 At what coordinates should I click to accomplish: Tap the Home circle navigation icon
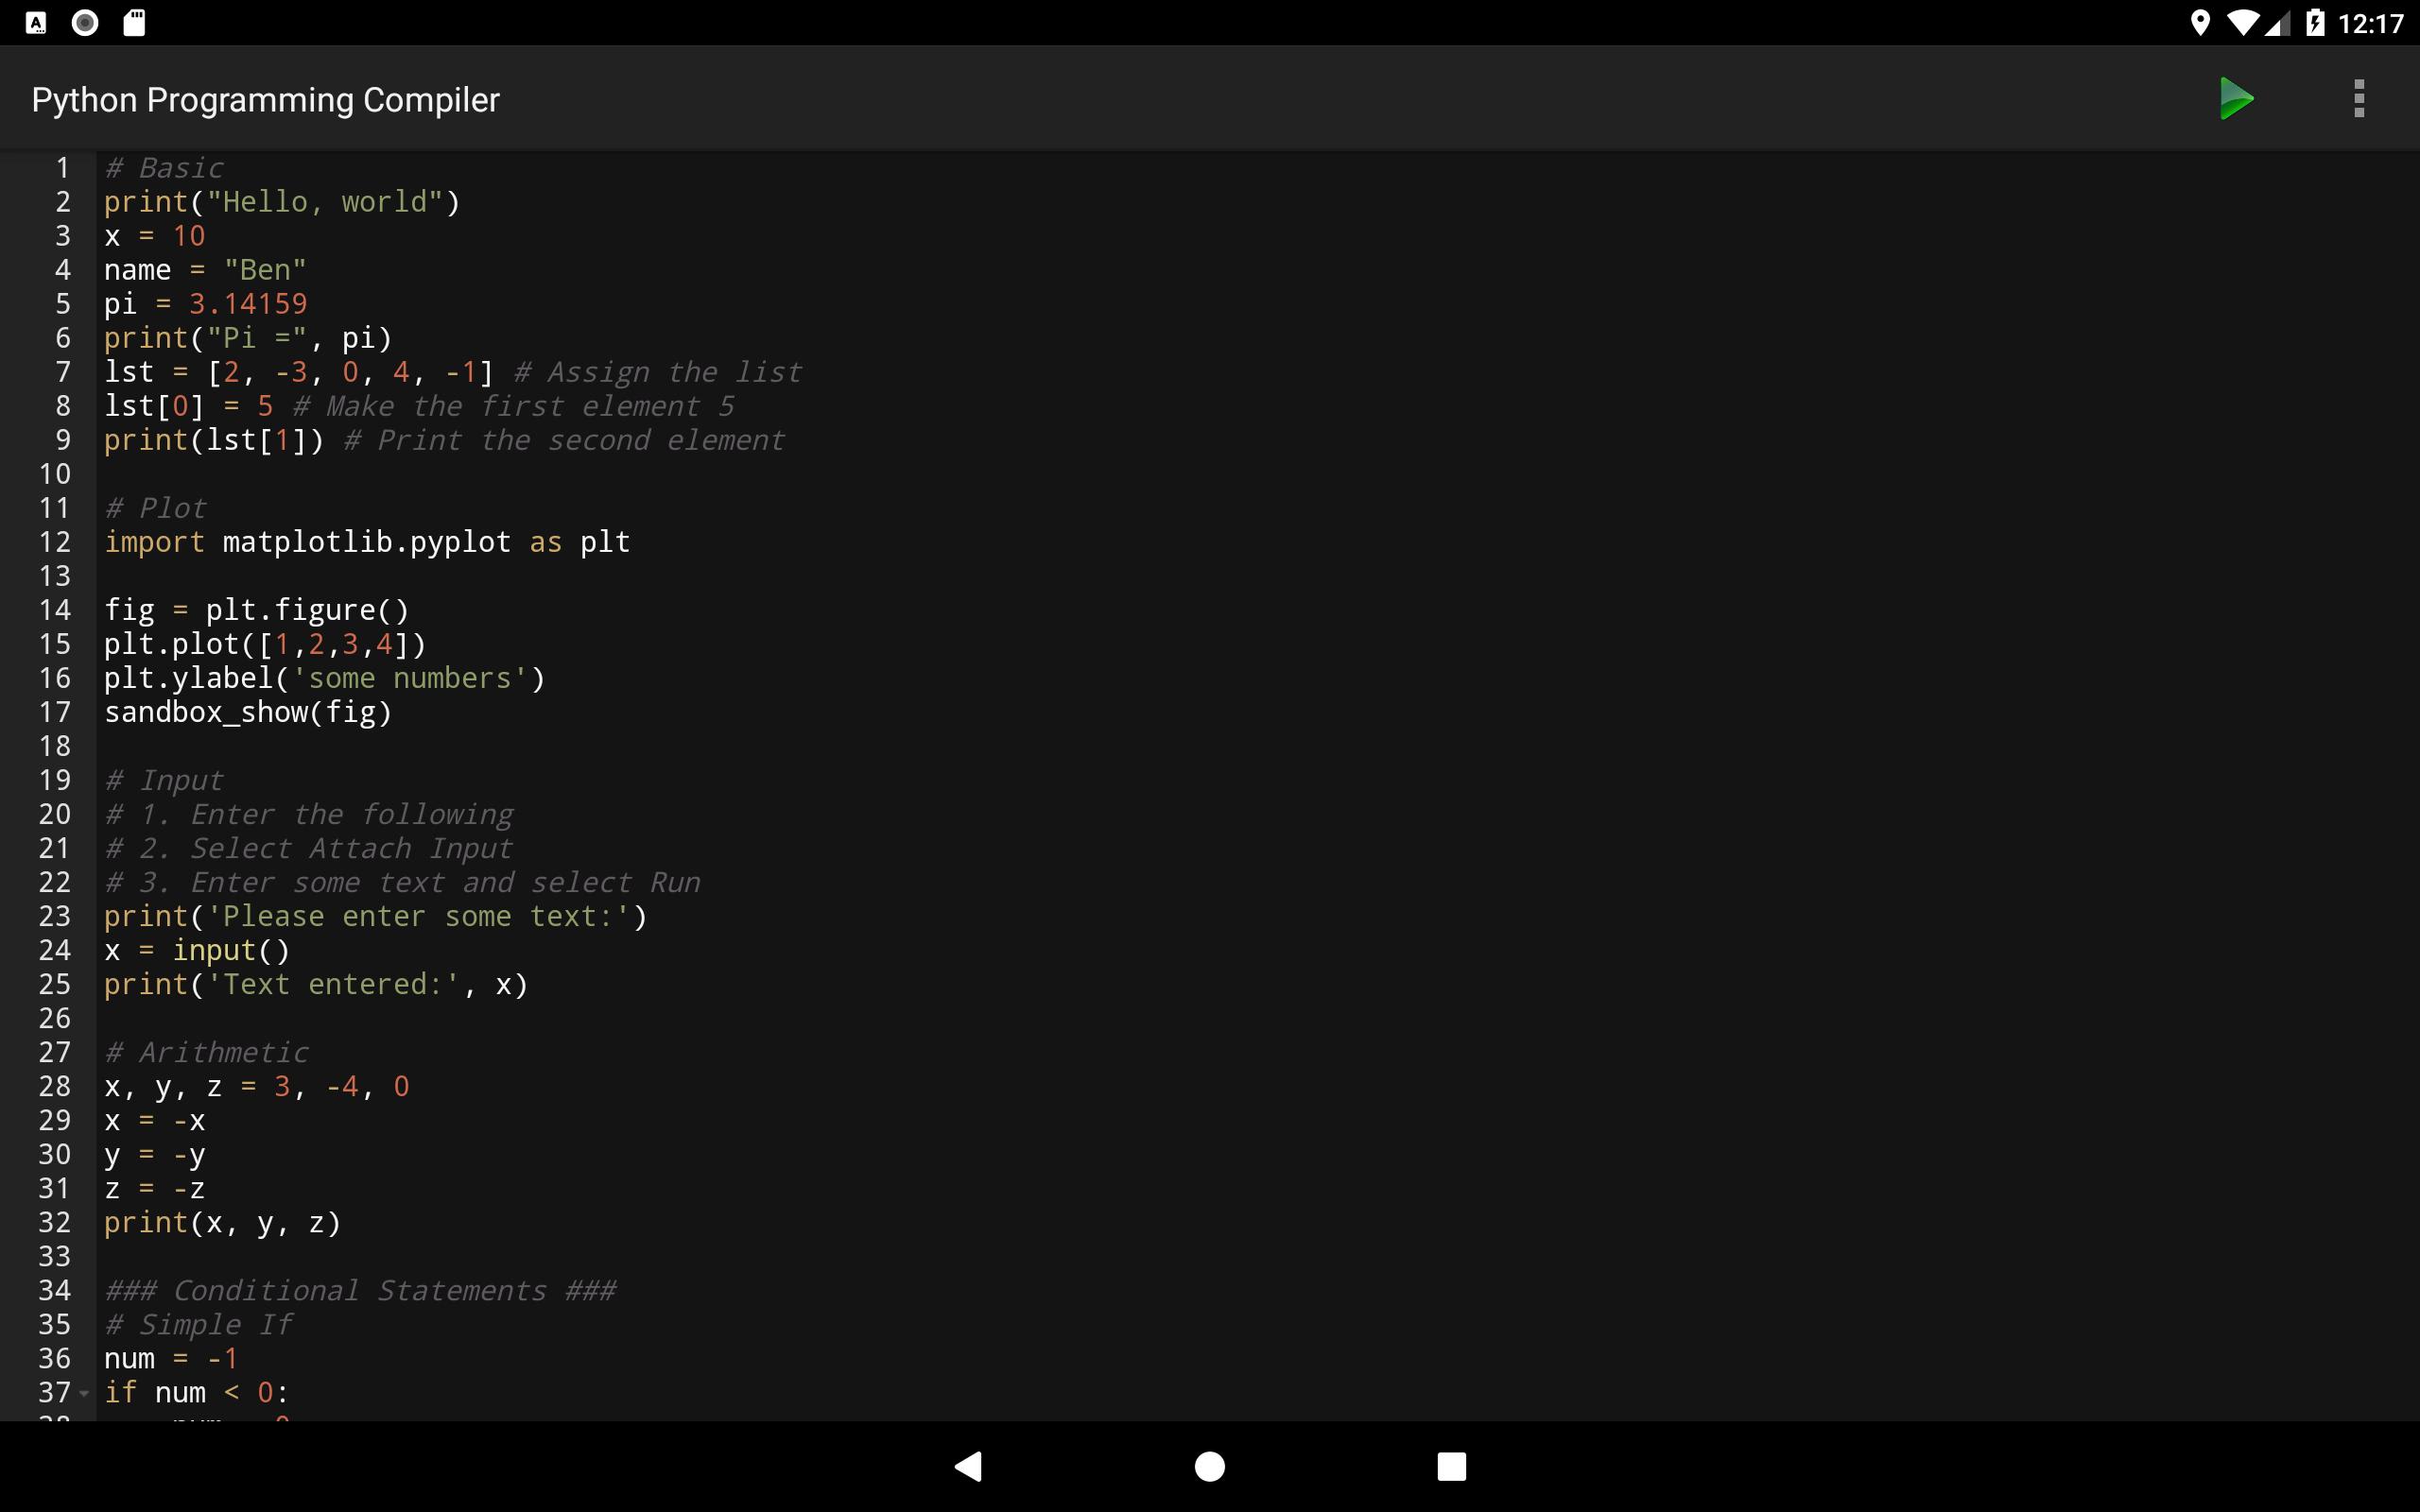click(x=1209, y=1466)
